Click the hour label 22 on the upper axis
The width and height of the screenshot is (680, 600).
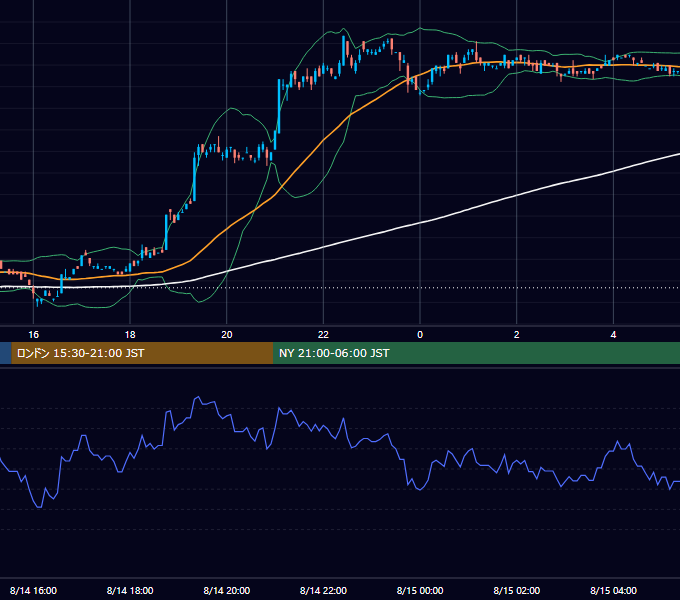[324, 335]
